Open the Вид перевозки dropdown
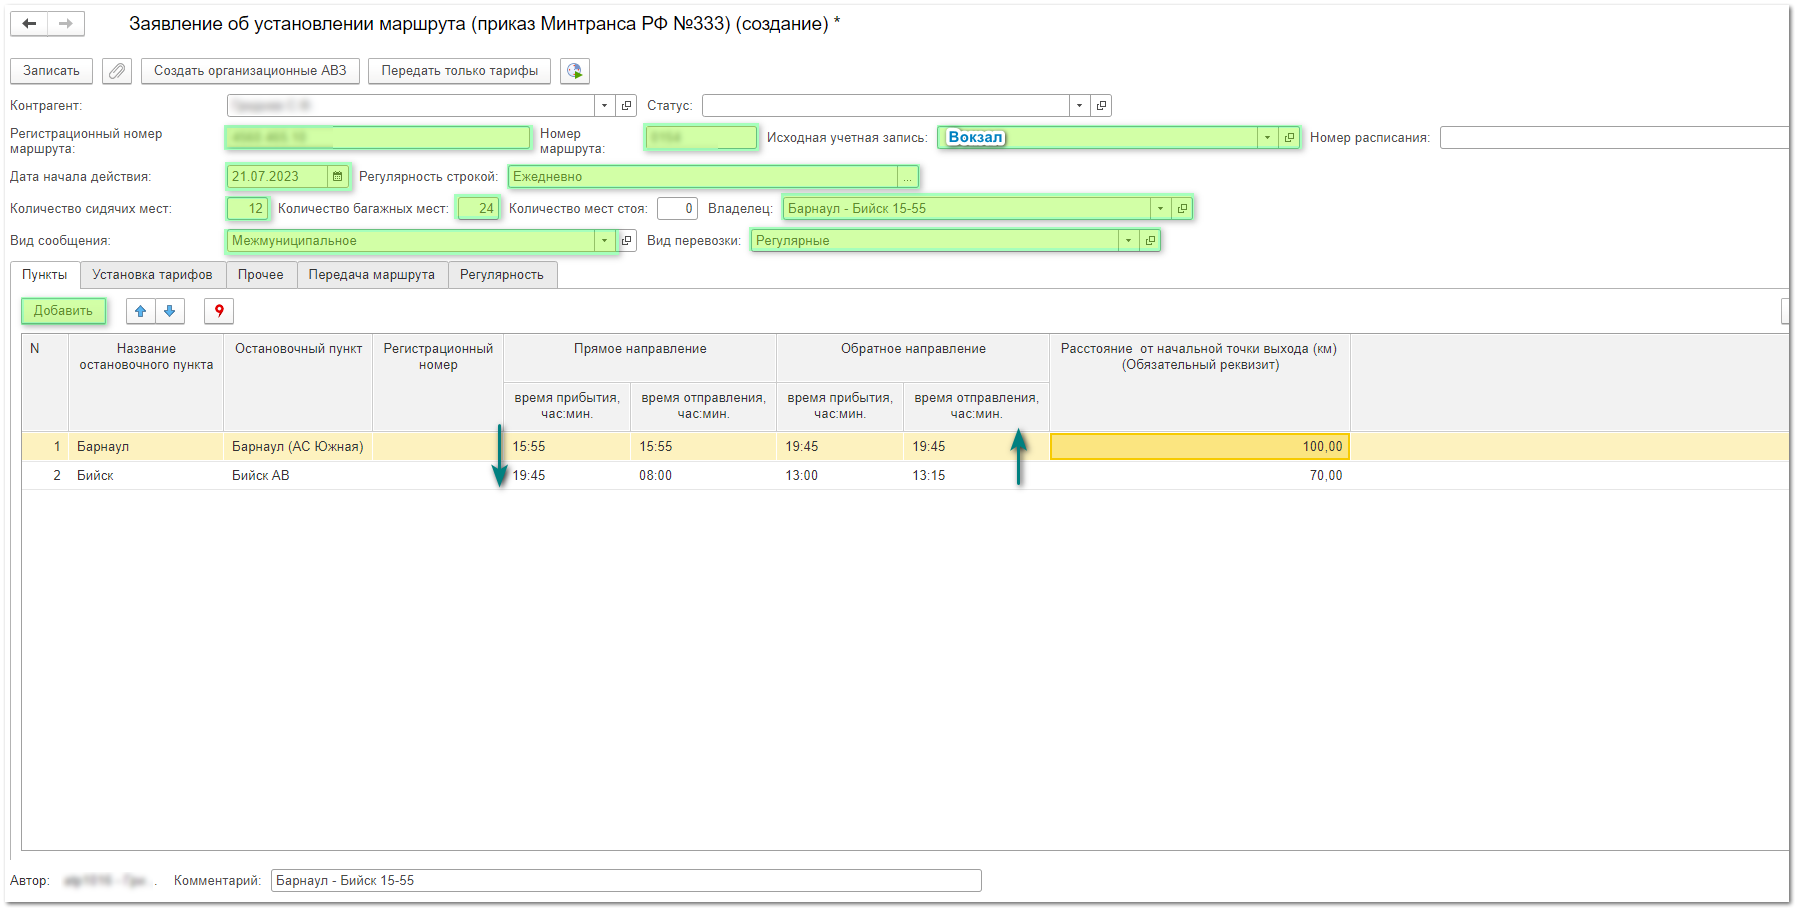 (x=1128, y=241)
